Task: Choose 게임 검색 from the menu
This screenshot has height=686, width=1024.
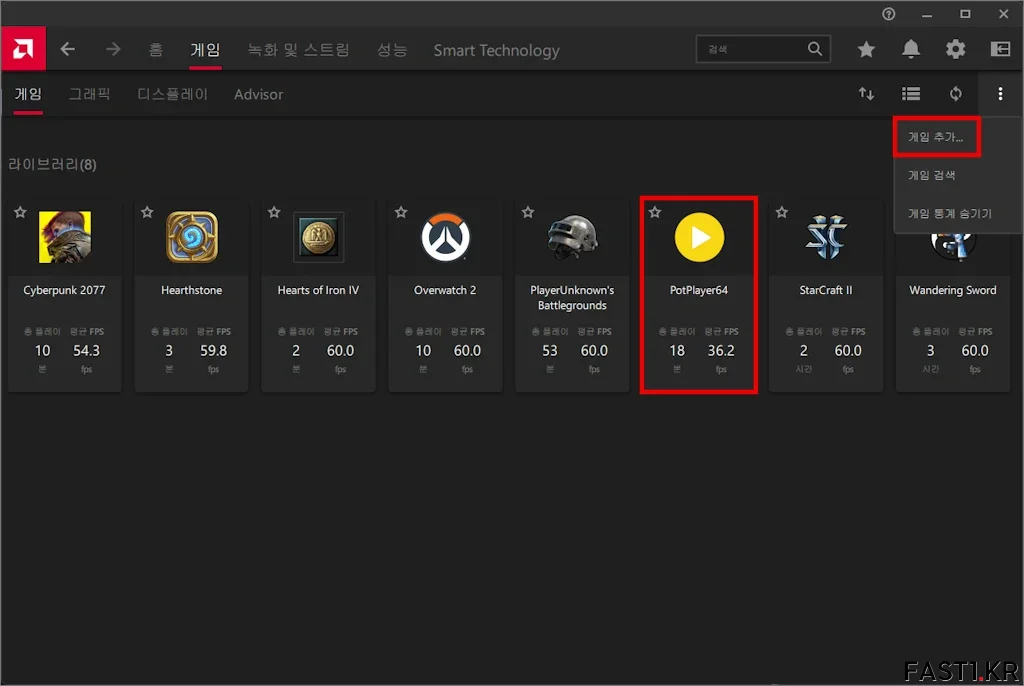Action: click(x=931, y=175)
